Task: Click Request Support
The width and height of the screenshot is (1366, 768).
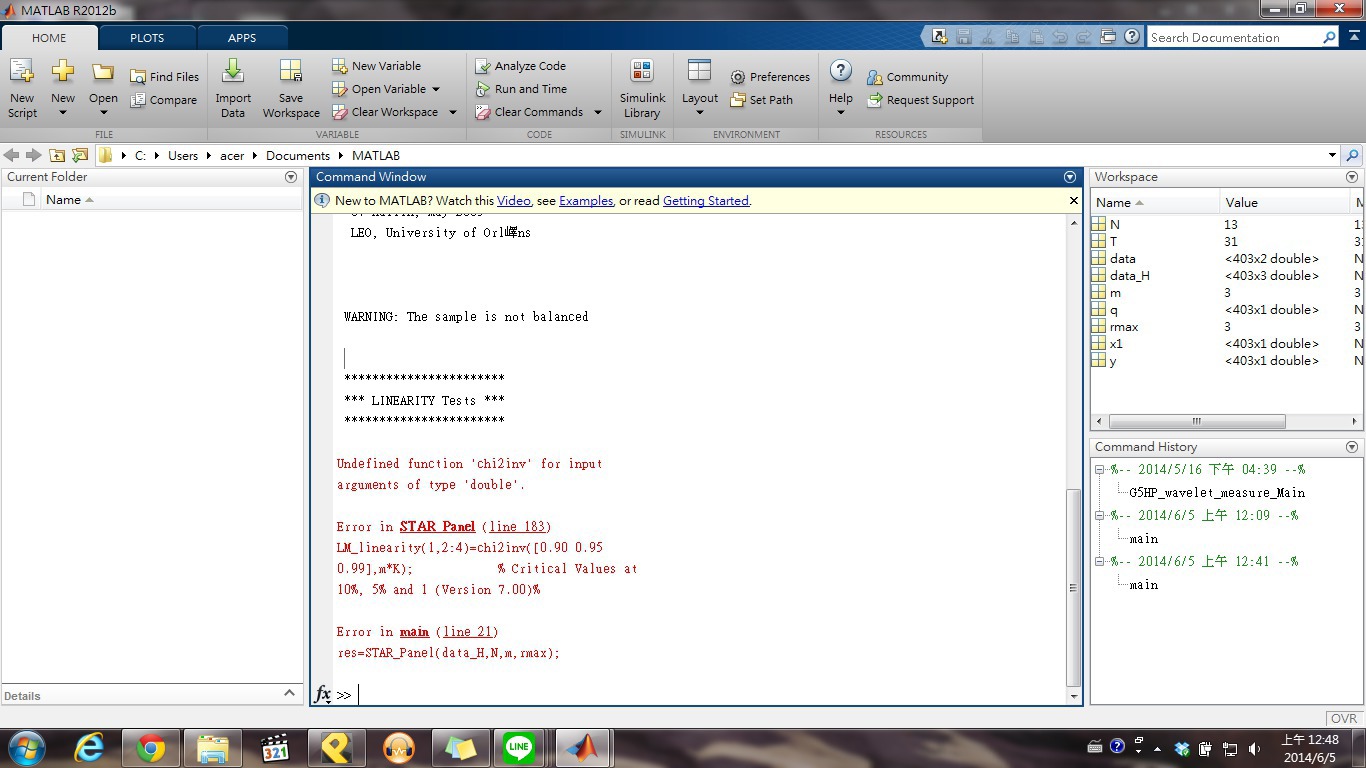Action: (920, 100)
